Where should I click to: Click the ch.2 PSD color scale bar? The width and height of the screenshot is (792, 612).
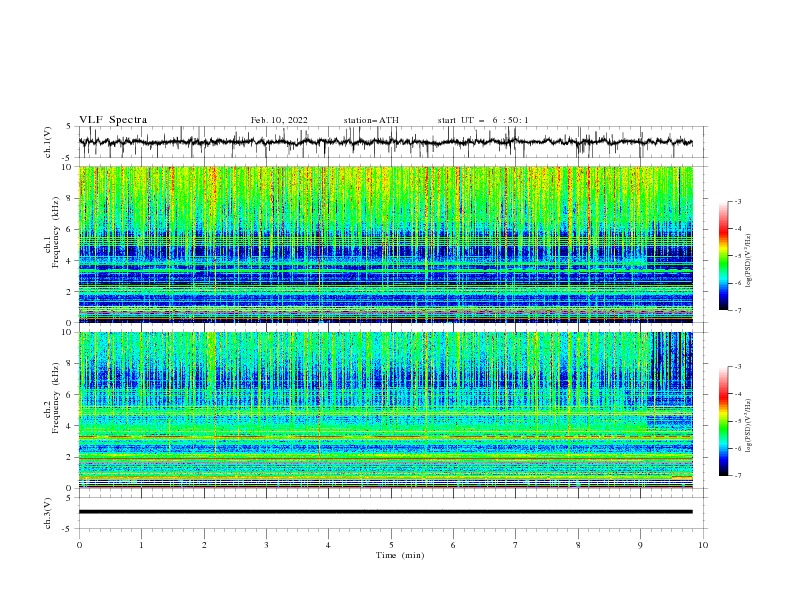(723, 421)
